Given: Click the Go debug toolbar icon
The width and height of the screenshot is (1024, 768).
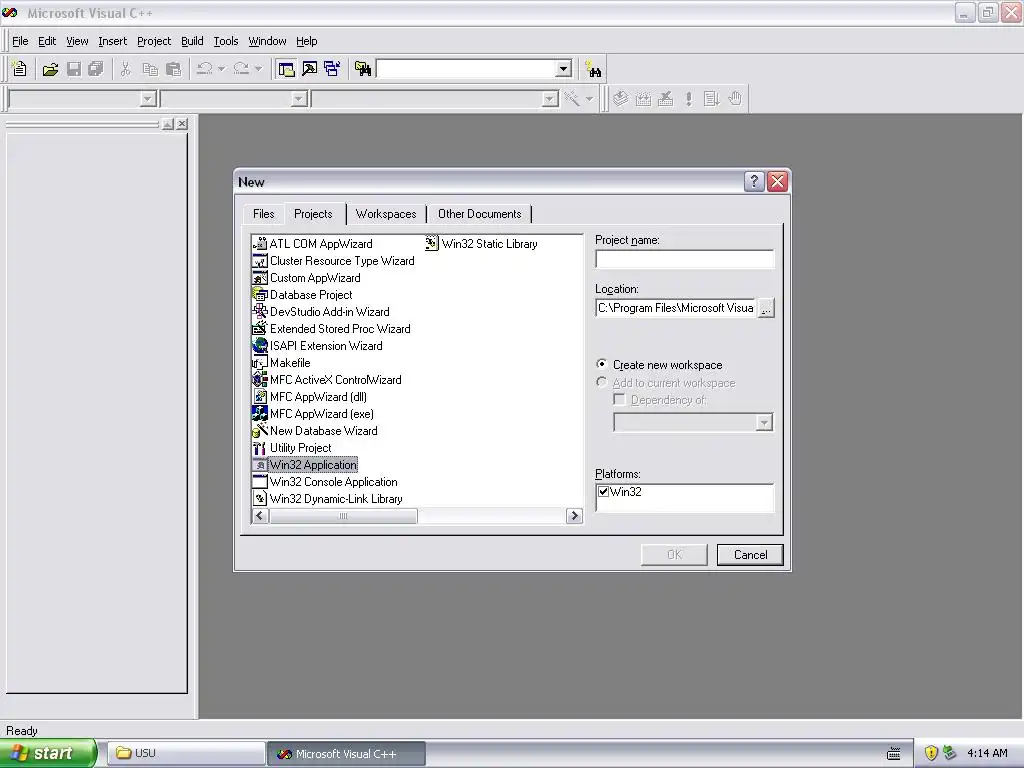Looking at the screenshot, I should click(x=711, y=99).
